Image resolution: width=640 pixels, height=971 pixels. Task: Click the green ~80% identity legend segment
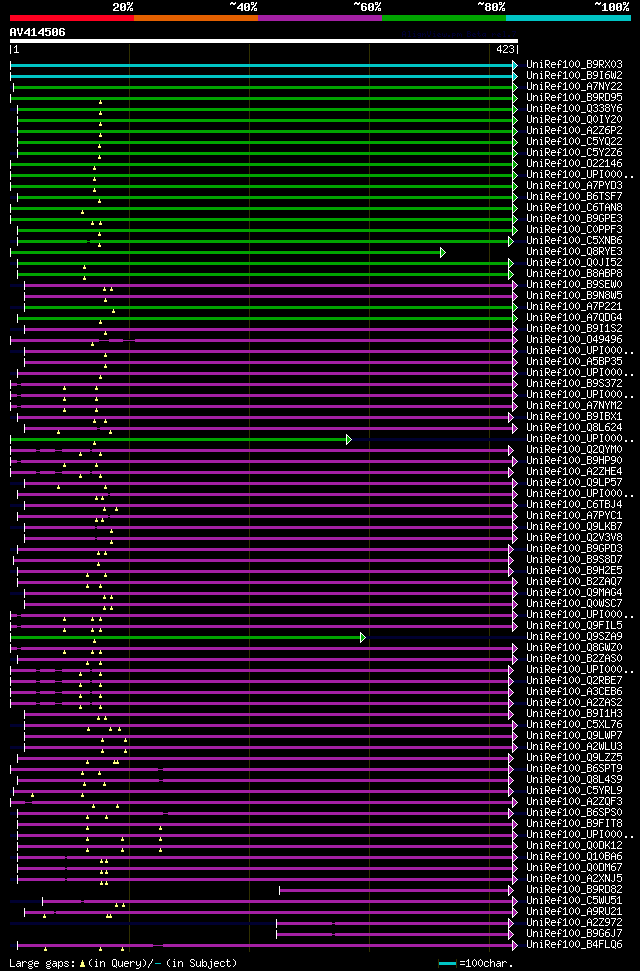pos(444,18)
